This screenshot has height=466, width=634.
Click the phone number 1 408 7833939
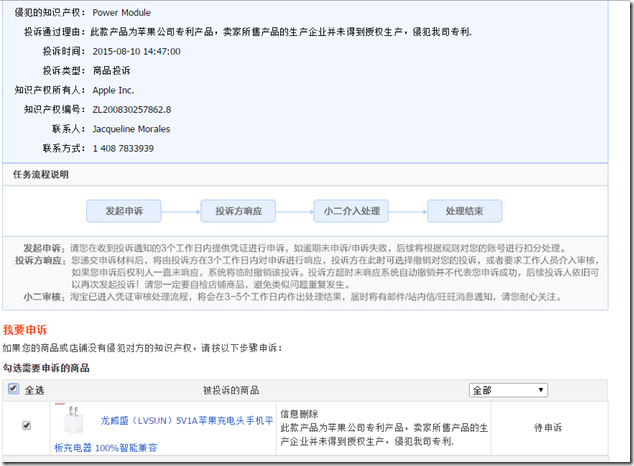(123, 148)
